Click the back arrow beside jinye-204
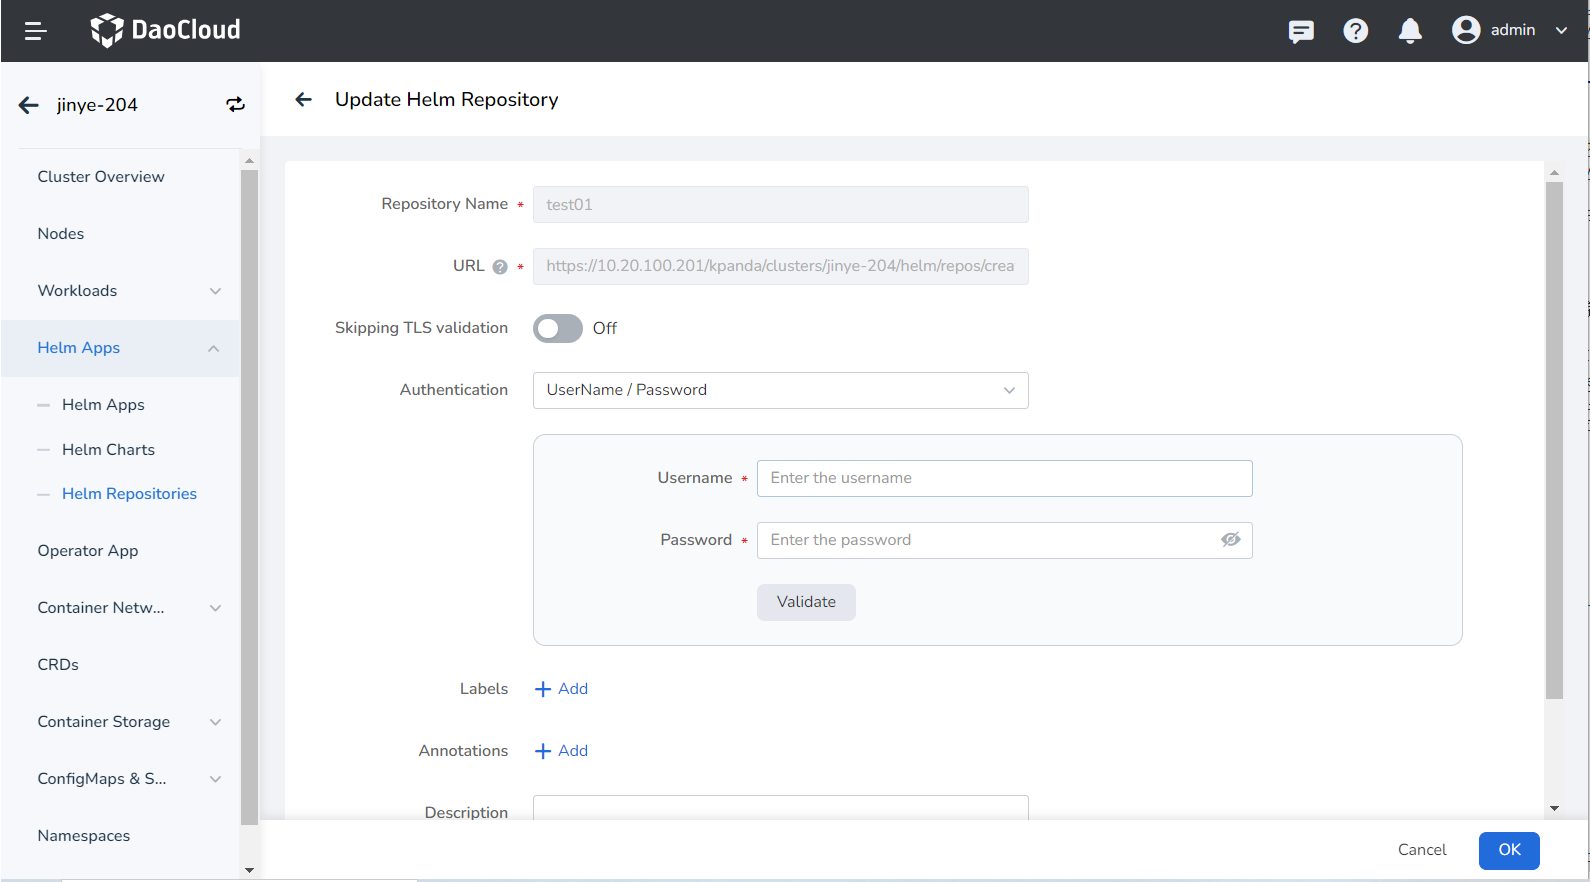The image size is (1590, 882). click(x=29, y=105)
